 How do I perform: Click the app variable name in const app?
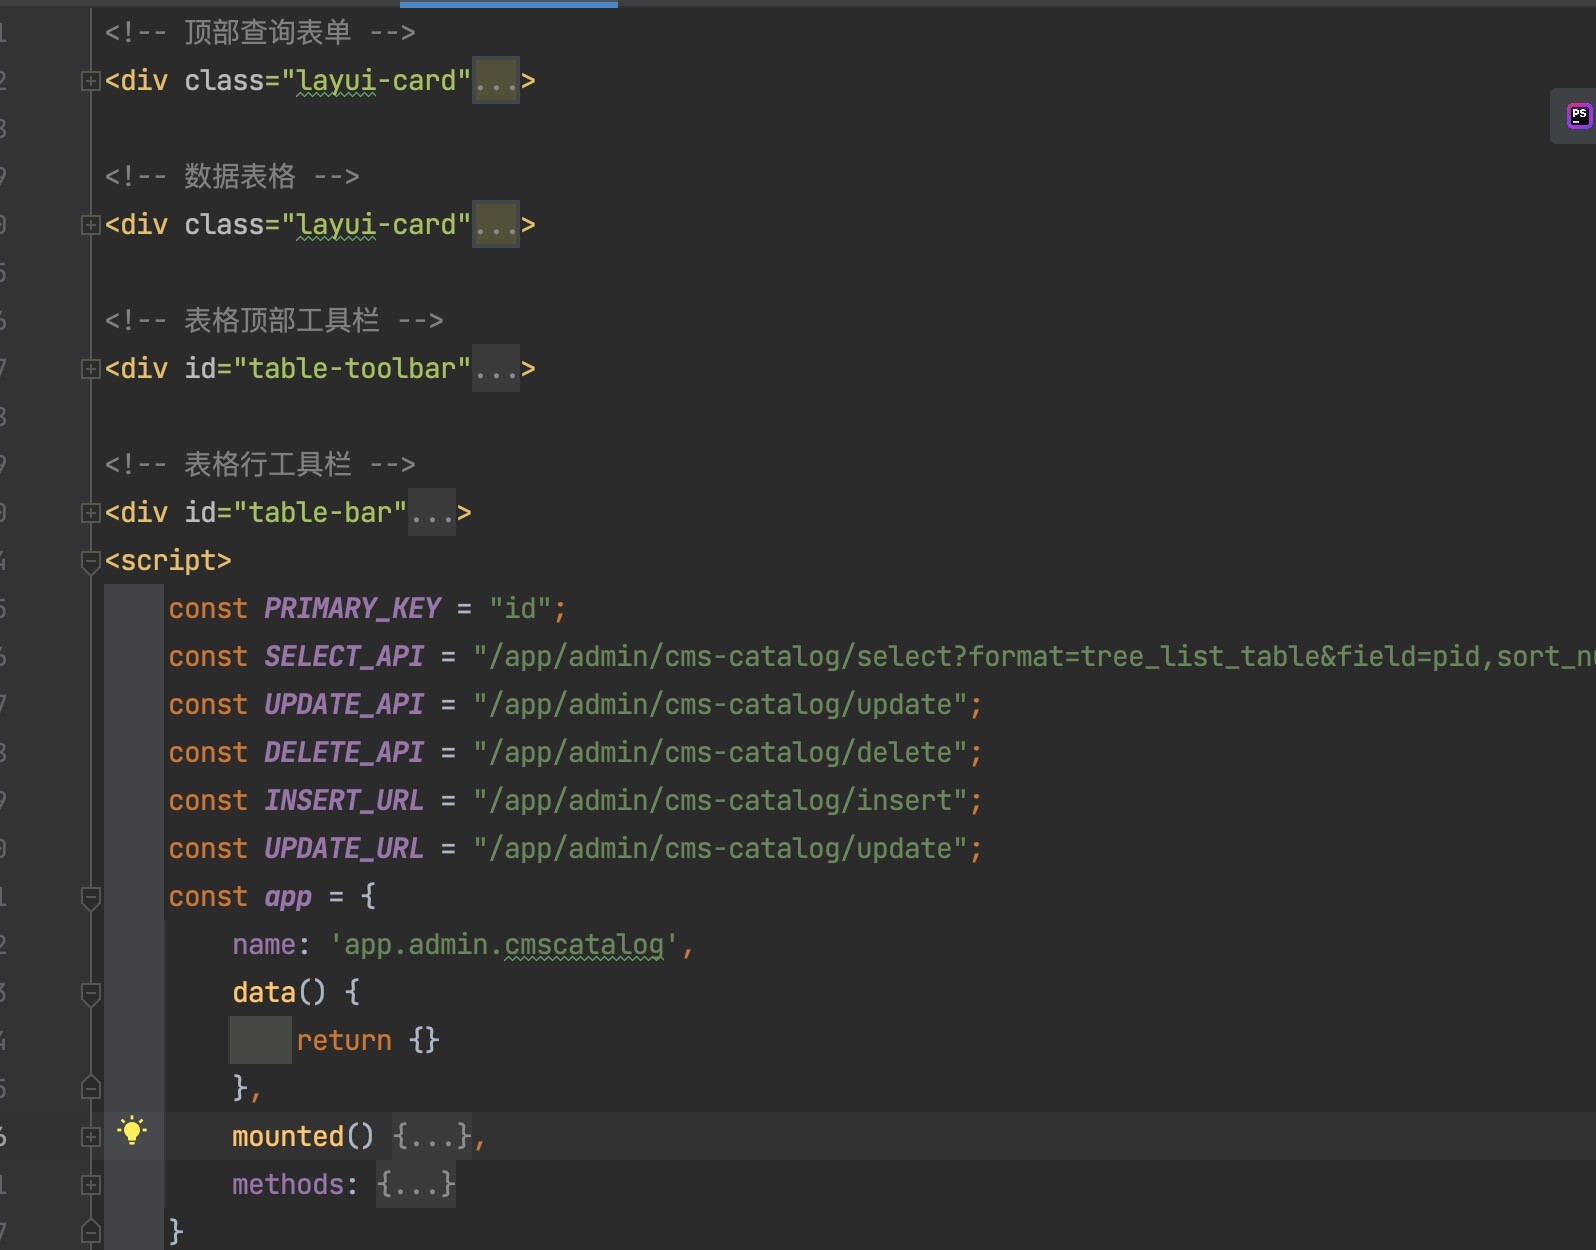tap(288, 897)
